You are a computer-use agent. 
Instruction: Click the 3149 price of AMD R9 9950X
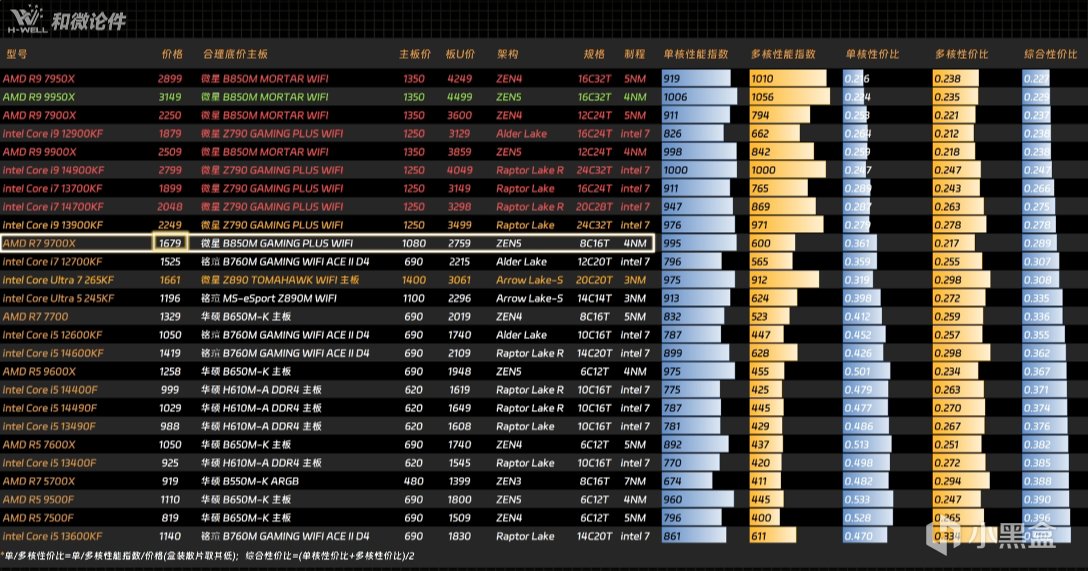point(170,97)
